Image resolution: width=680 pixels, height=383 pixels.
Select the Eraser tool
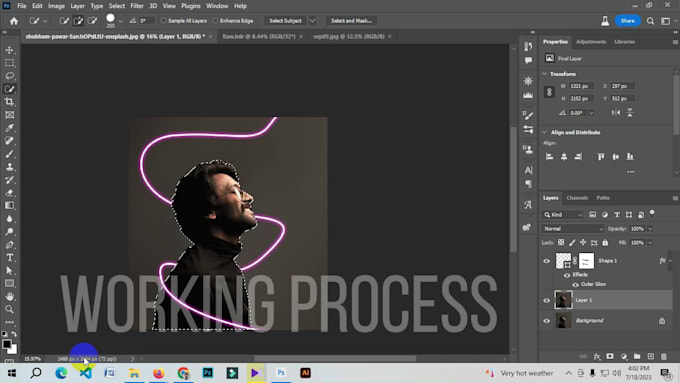coord(9,193)
